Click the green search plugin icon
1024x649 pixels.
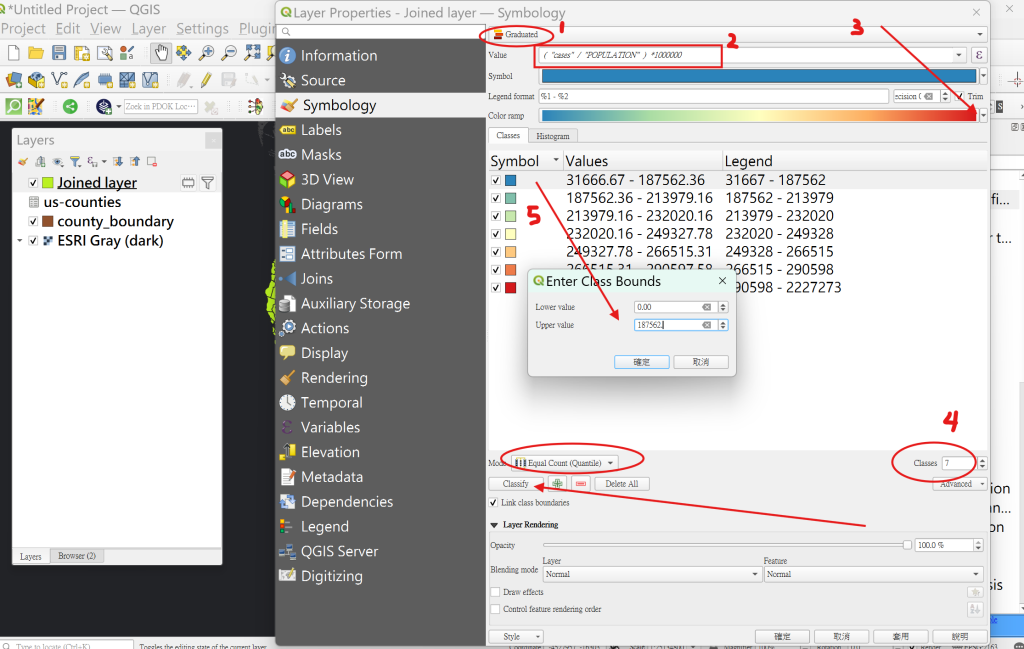(14, 106)
